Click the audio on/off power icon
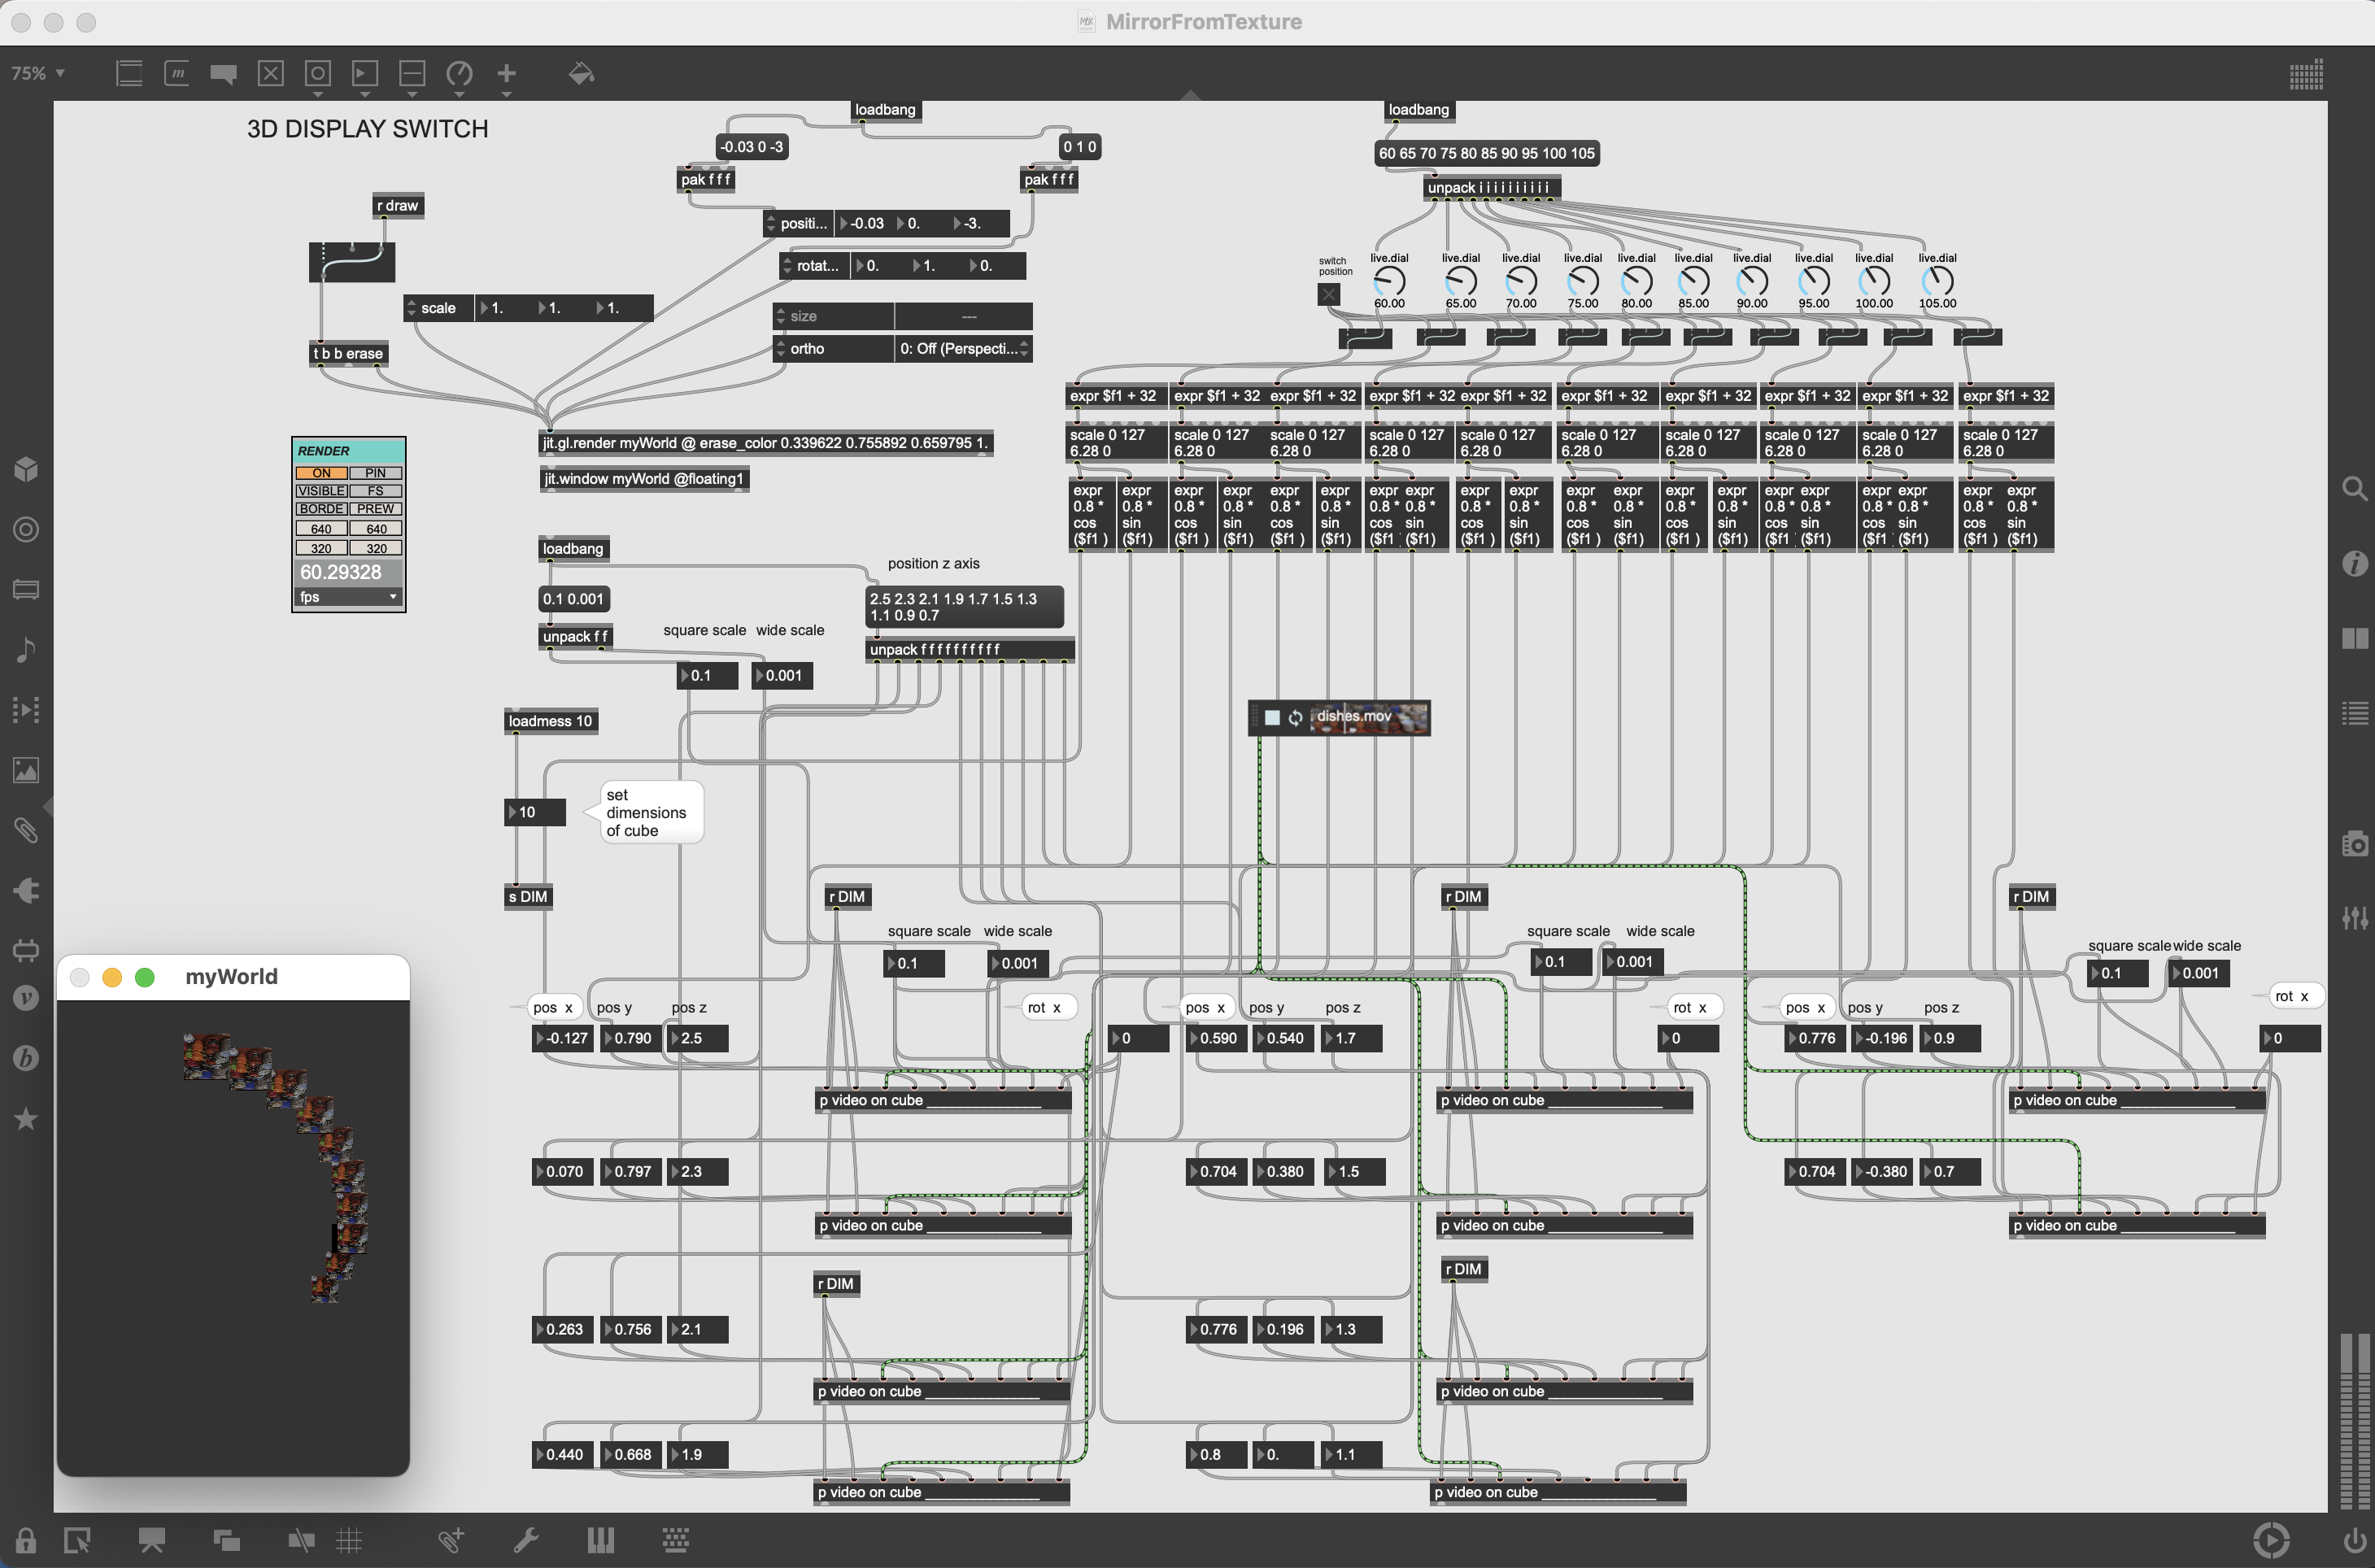 tap(2354, 1540)
